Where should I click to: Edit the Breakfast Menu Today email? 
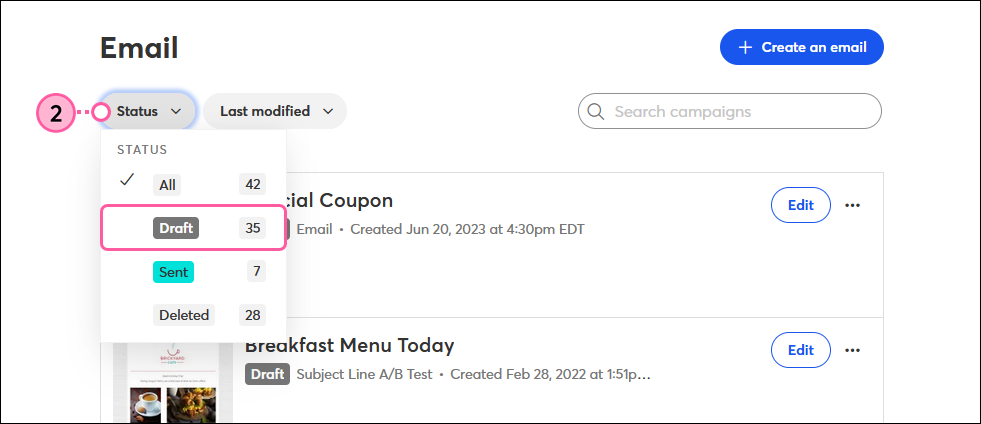click(801, 350)
